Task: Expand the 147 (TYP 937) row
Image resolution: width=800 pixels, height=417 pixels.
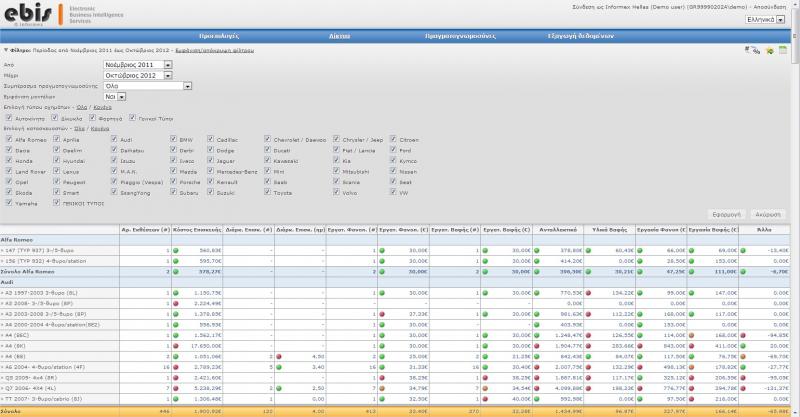Action: click(x=2, y=251)
